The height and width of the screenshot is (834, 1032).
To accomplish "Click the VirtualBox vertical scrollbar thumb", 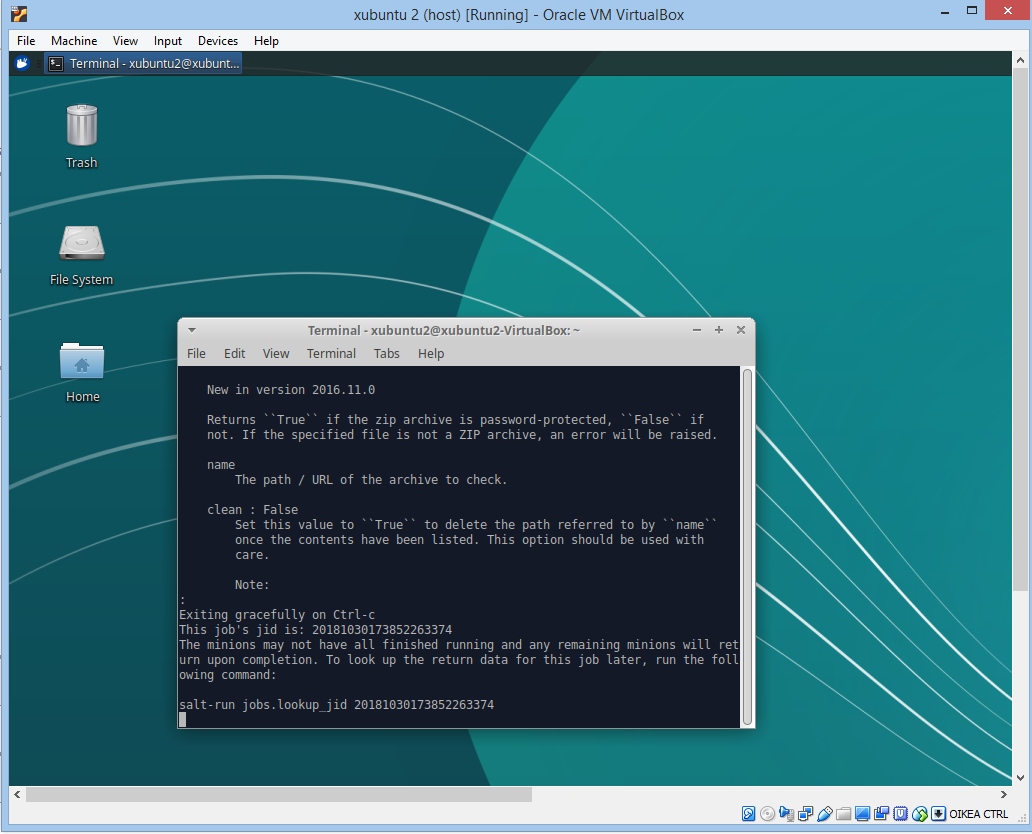I will pyautogui.click(x=1020, y=330).
